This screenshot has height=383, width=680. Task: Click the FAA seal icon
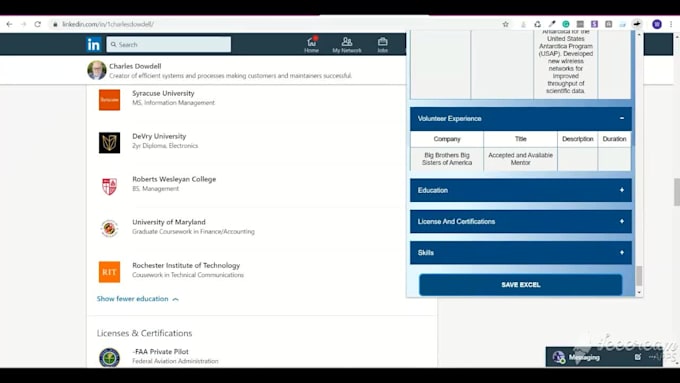[x=109, y=358]
